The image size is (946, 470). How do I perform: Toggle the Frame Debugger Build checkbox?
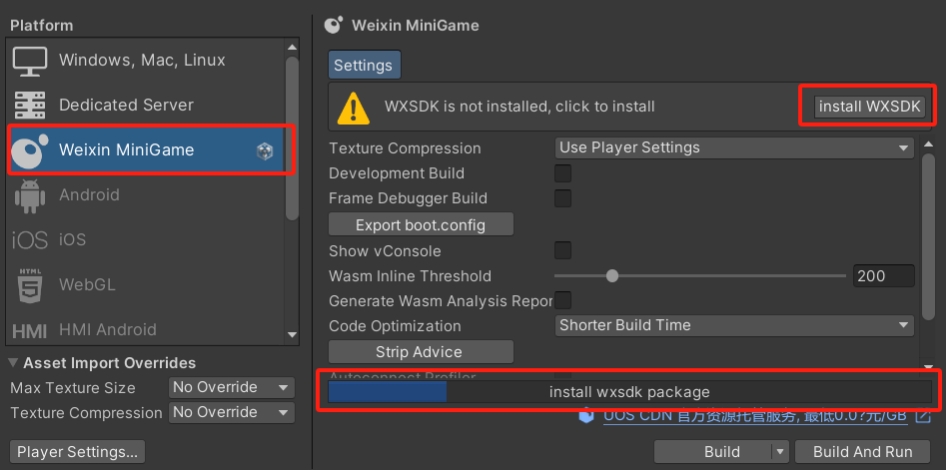(x=563, y=199)
